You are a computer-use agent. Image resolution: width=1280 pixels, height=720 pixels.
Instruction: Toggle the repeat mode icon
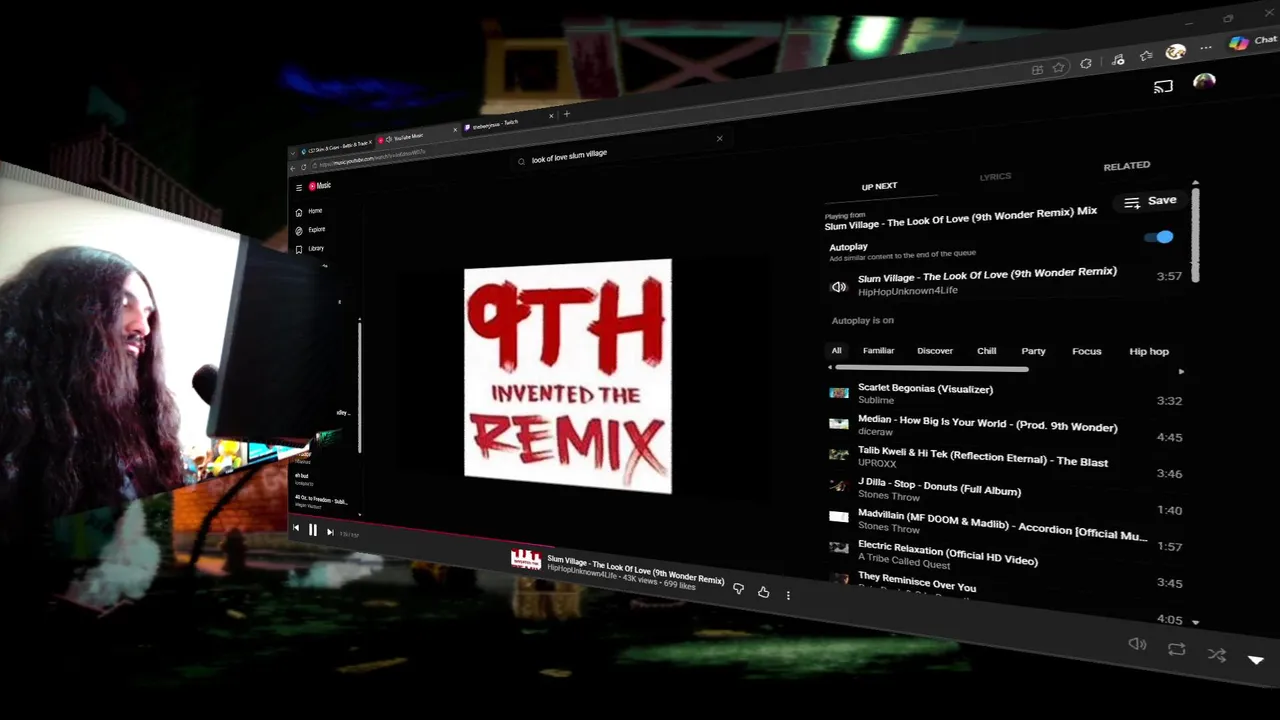(1177, 649)
